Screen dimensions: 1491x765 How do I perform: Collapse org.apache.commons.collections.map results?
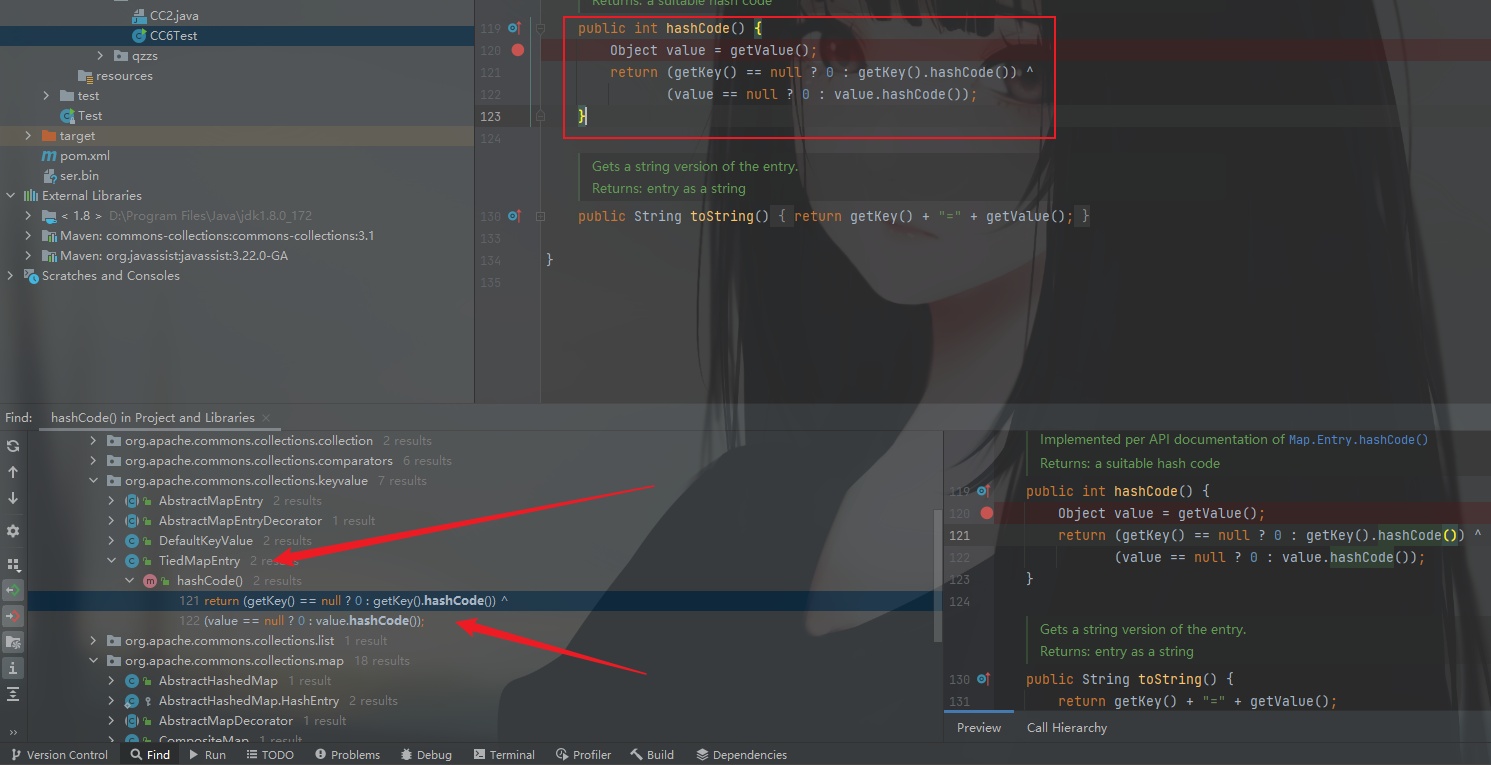(x=94, y=661)
